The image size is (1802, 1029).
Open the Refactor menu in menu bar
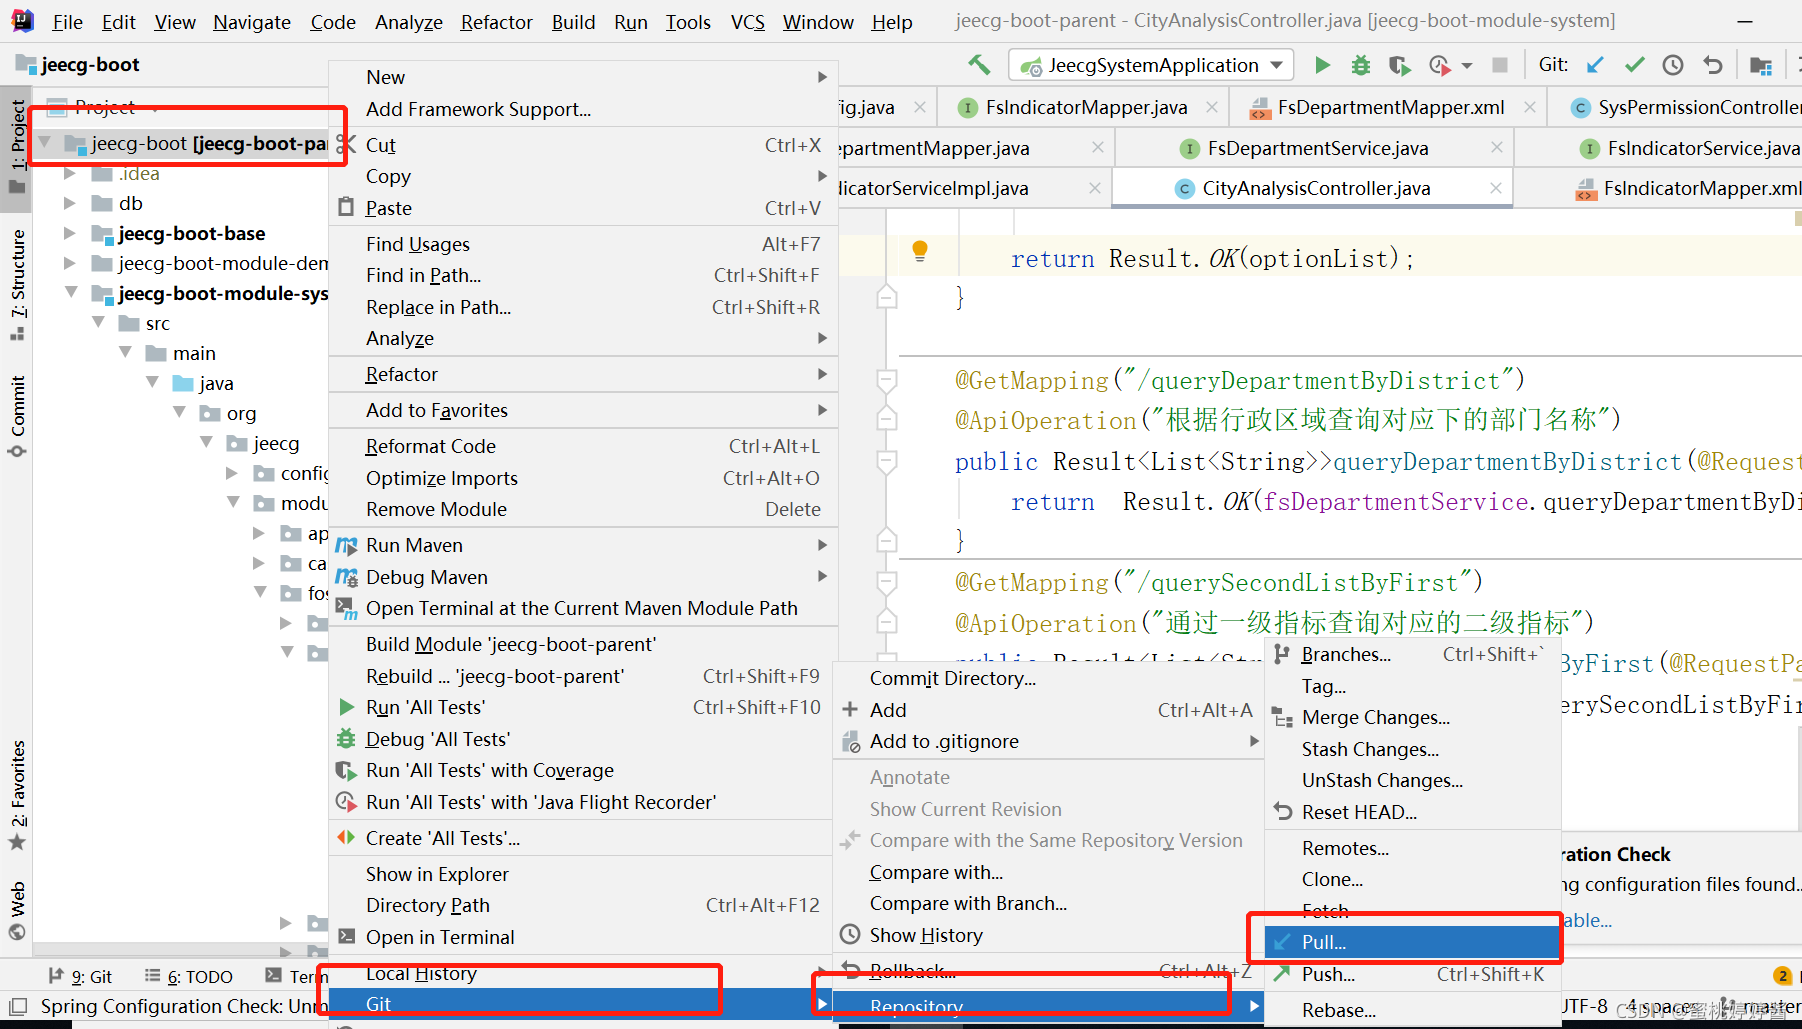click(x=496, y=22)
